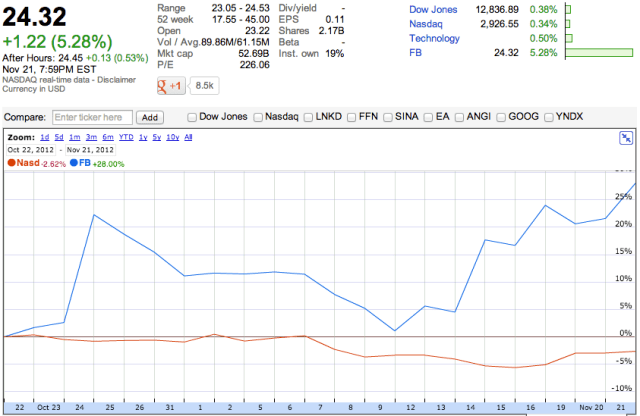Click the Google +1 button

coord(171,86)
